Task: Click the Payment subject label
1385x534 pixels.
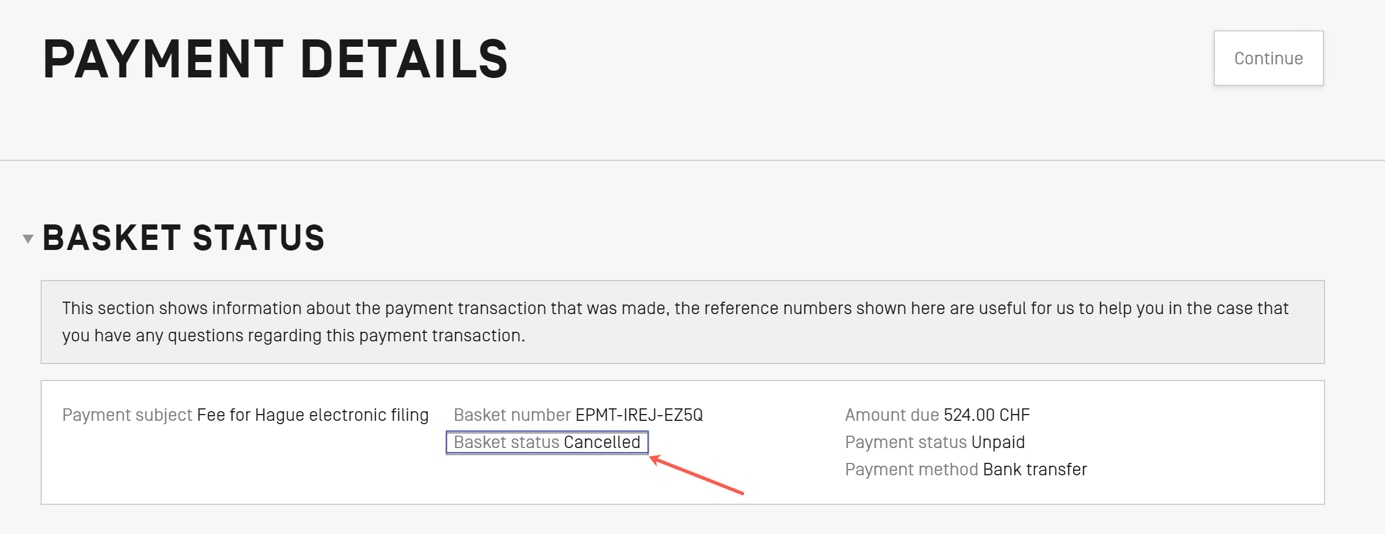Action: point(127,415)
